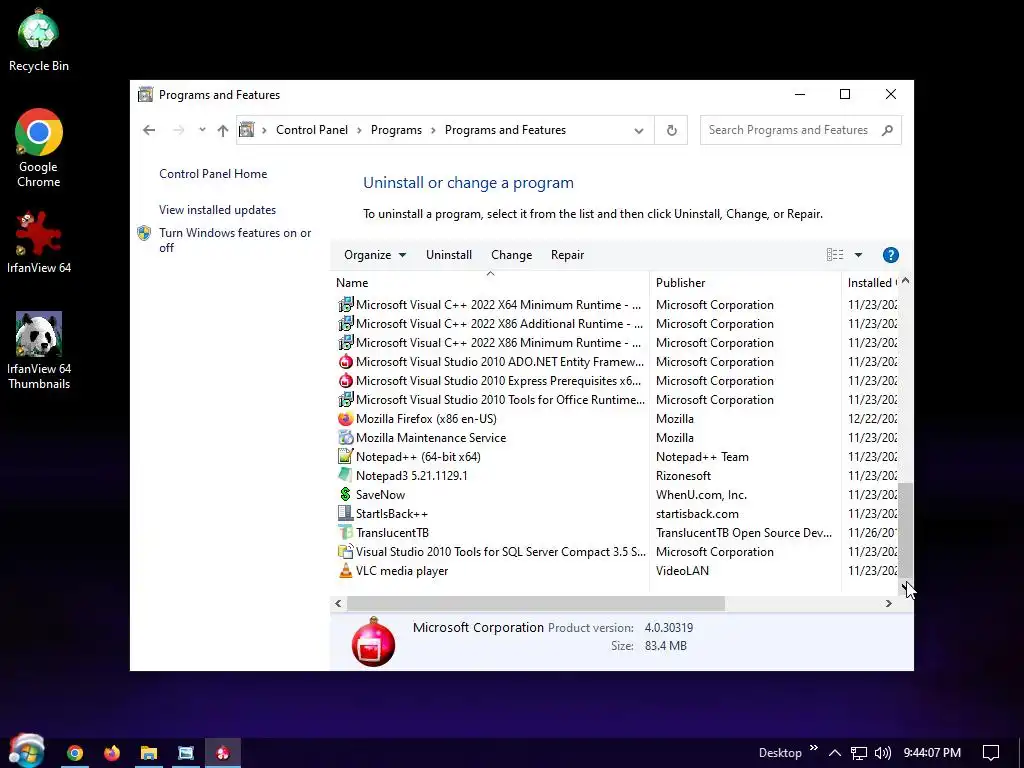
Task: Expand the chevron after Control Panel breadcrumb
Action: pyautogui.click(x=359, y=130)
